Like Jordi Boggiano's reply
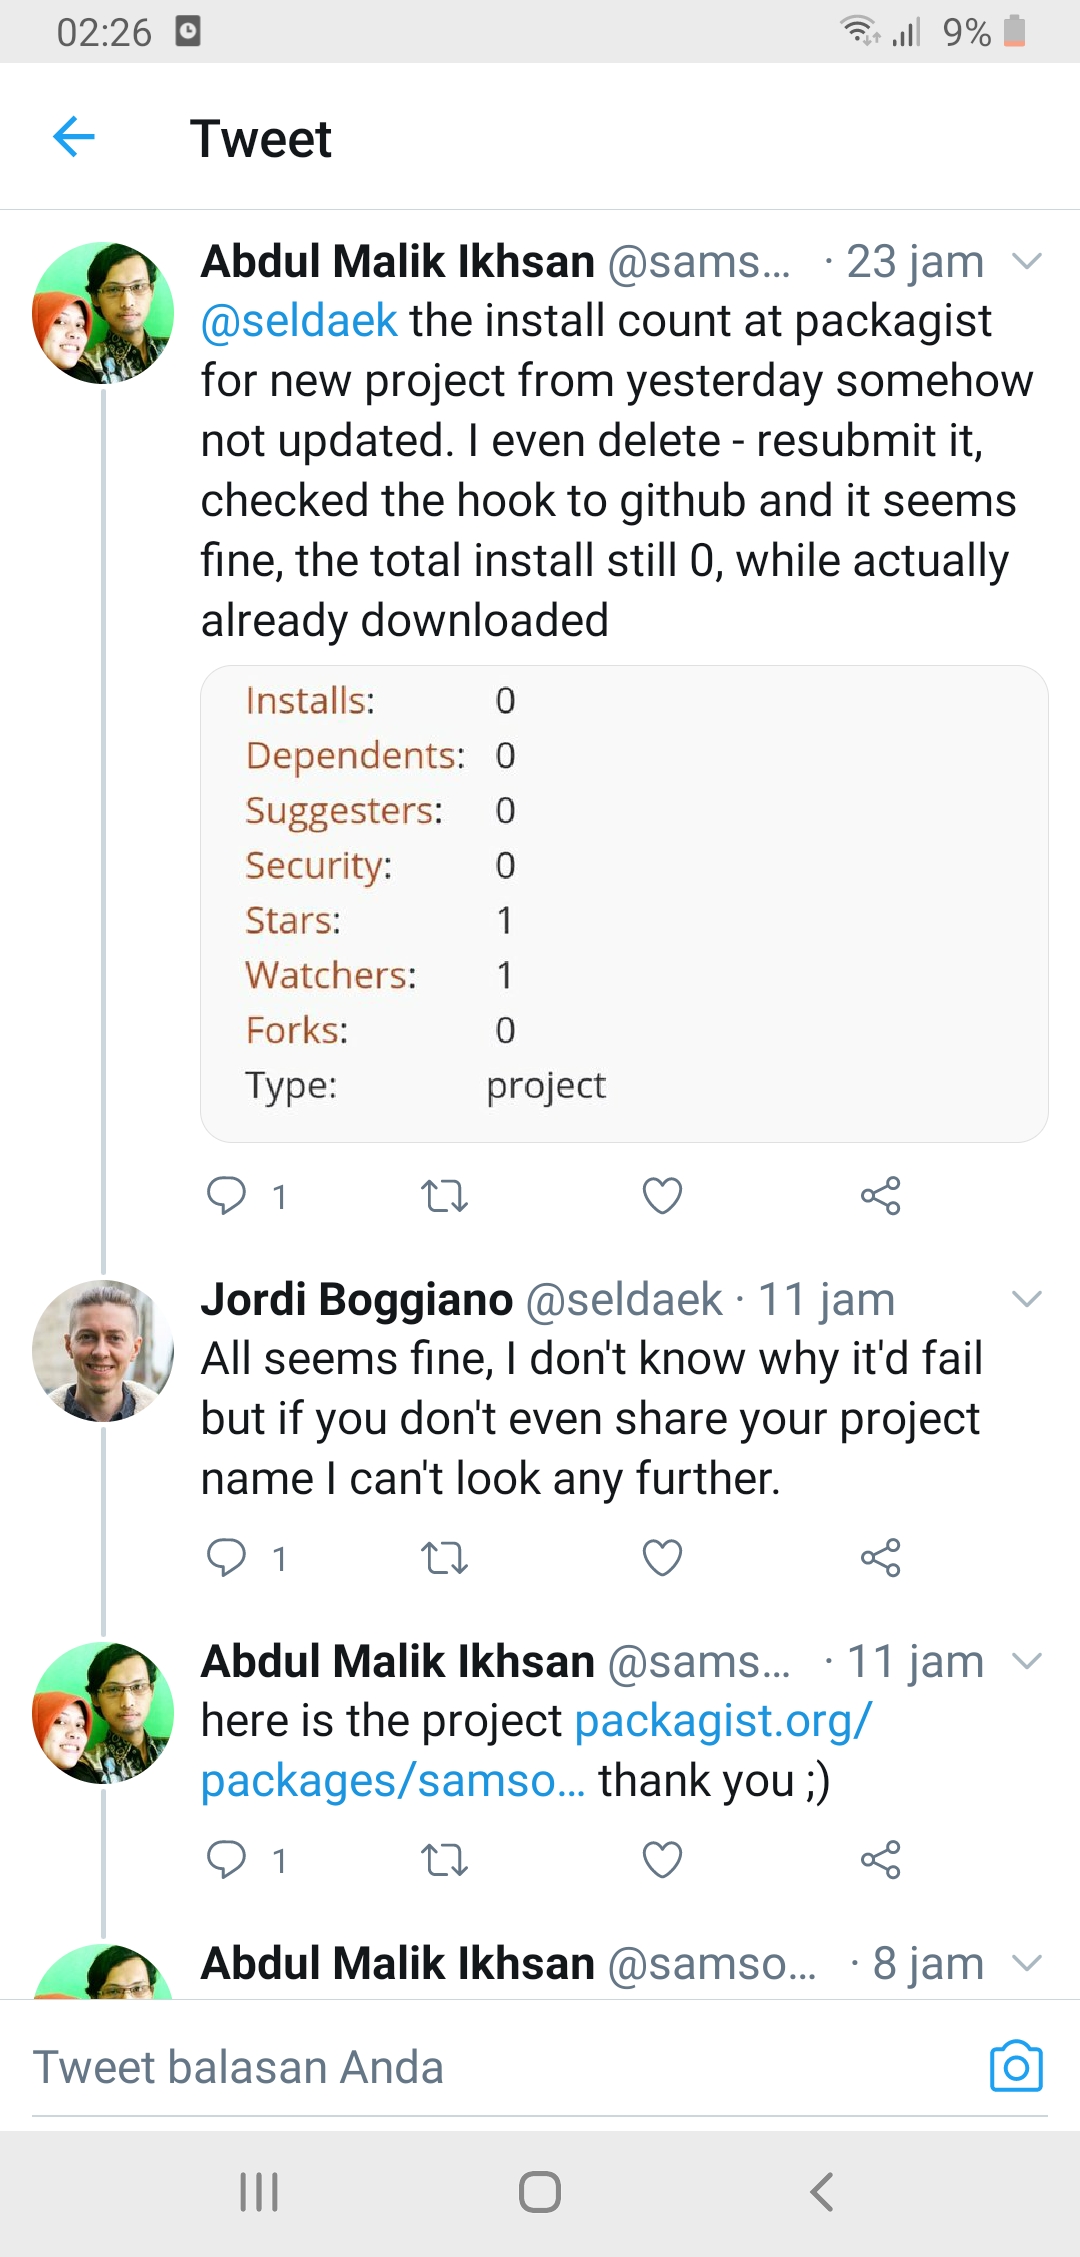Viewport: 1080px width, 2257px height. (x=662, y=1557)
